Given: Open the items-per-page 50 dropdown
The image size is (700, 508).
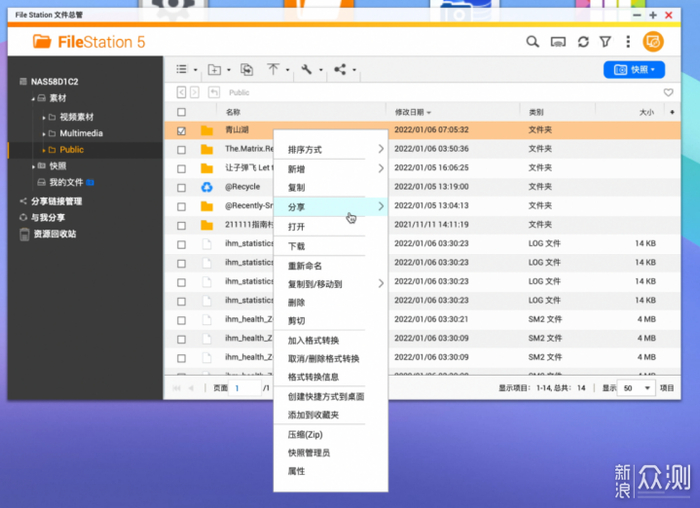Looking at the screenshot, I should (x=636, y=388).
